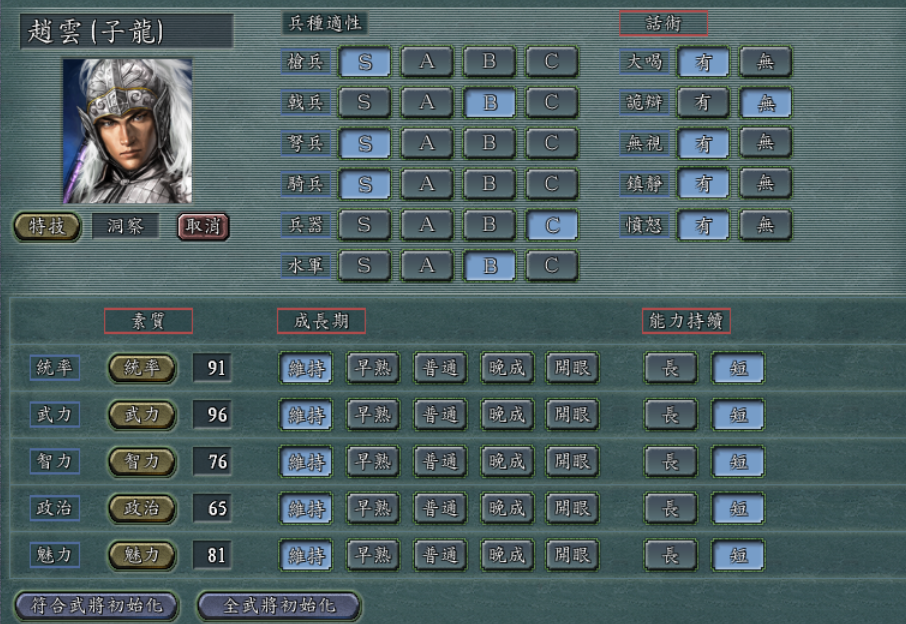Select 無 for 大喝 debate skill
The width and height of the screenshot is (906, 624).
766,61
